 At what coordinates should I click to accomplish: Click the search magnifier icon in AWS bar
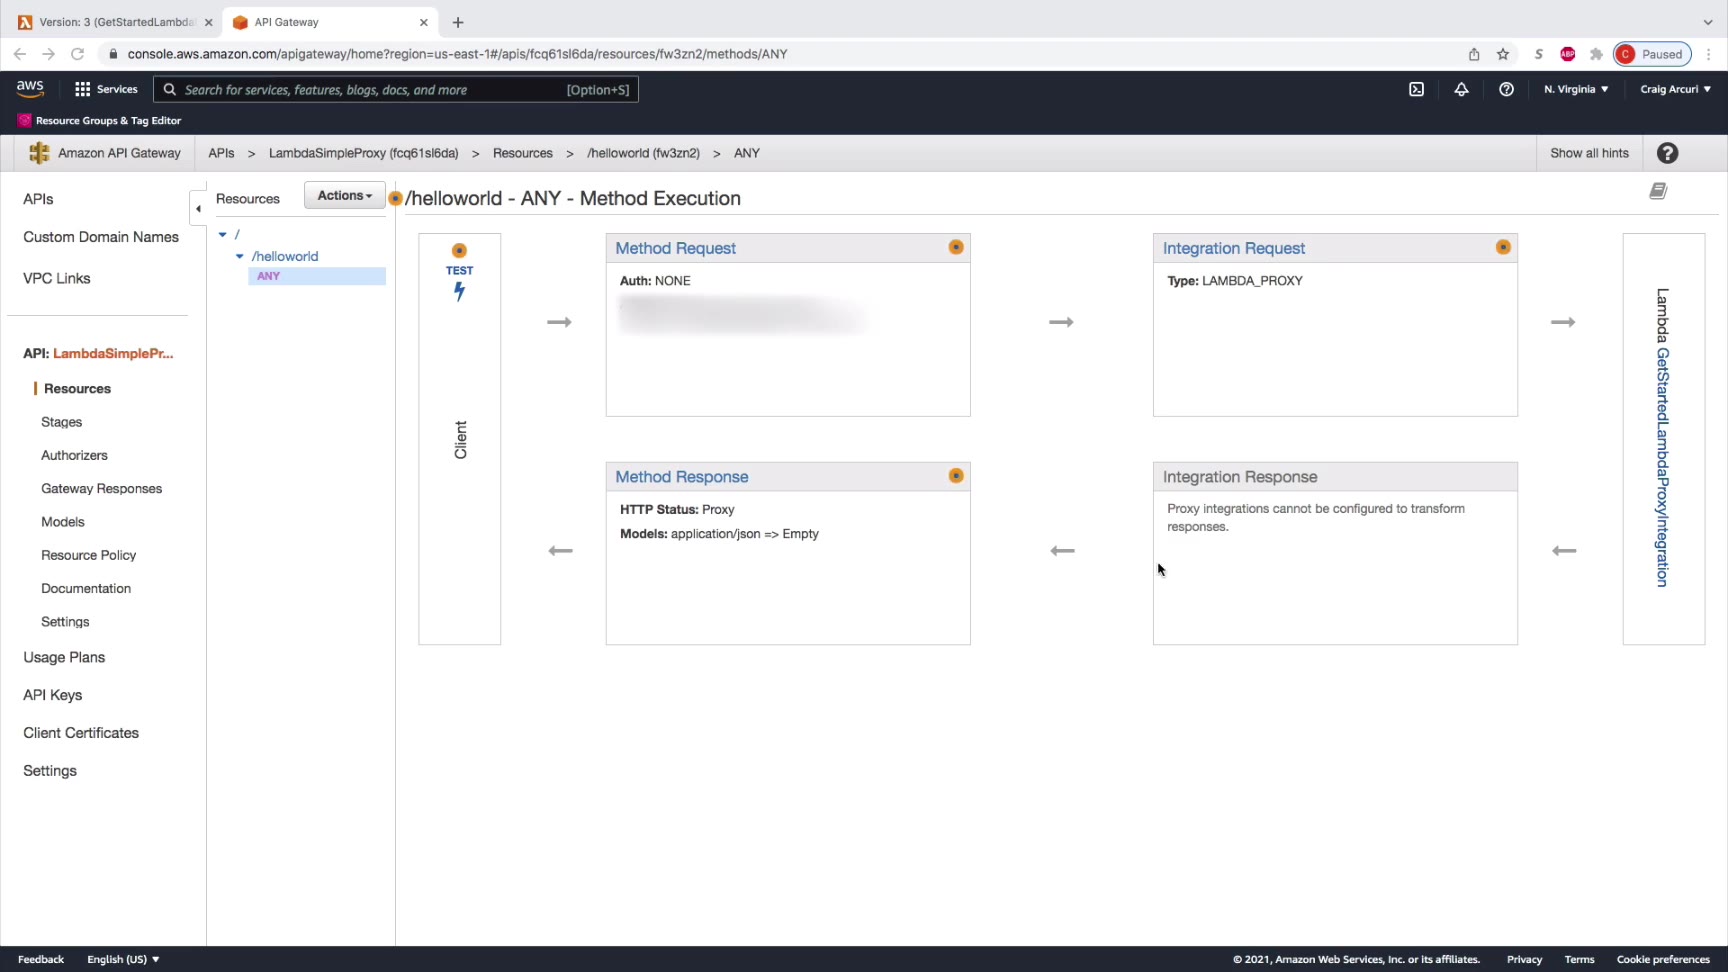[170, 89]
